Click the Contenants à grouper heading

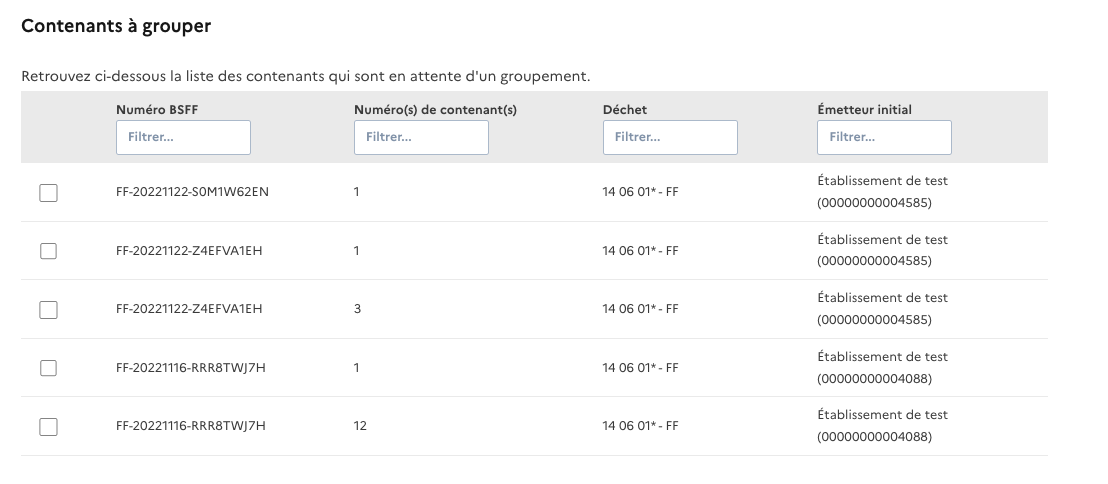tap(116, 27)
